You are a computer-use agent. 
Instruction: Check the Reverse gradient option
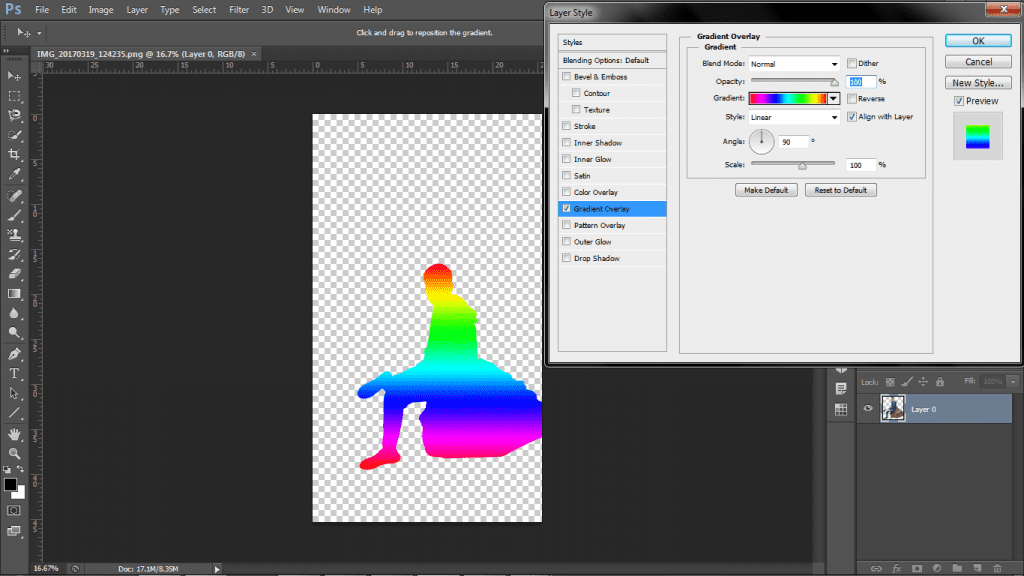[852, 99]
